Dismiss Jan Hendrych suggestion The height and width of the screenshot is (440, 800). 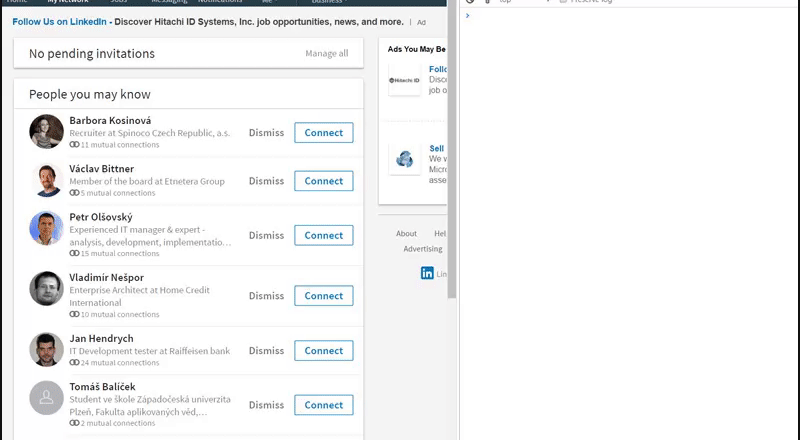[x=266, y=351]
